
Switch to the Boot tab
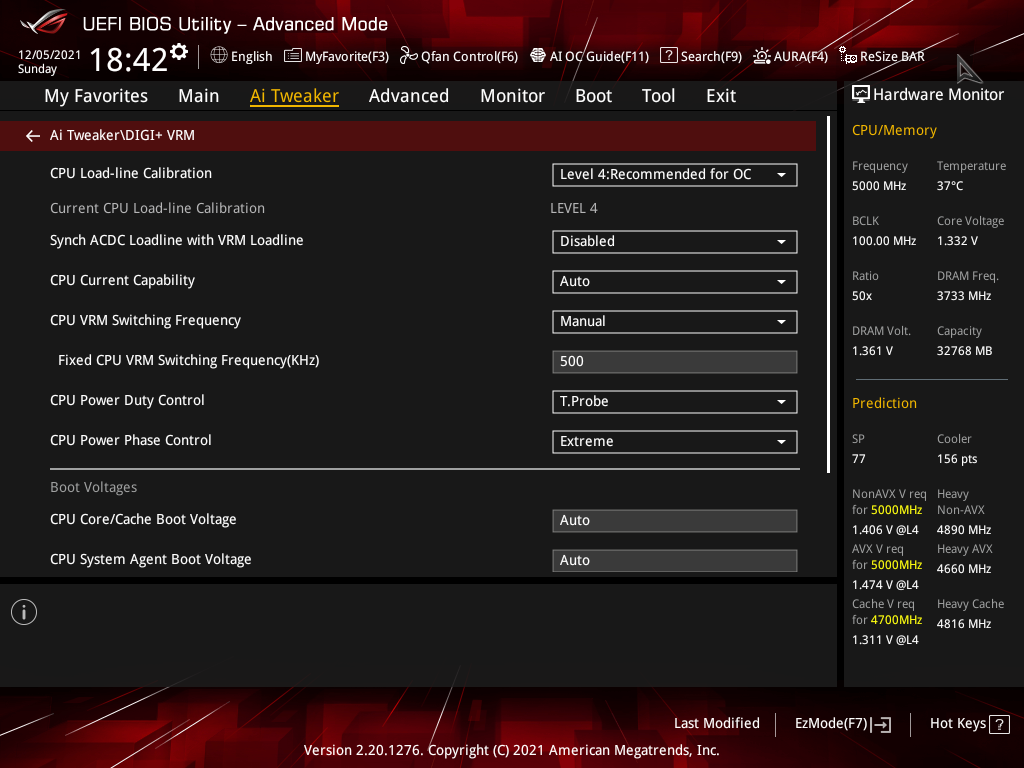(x=594, y=96)
